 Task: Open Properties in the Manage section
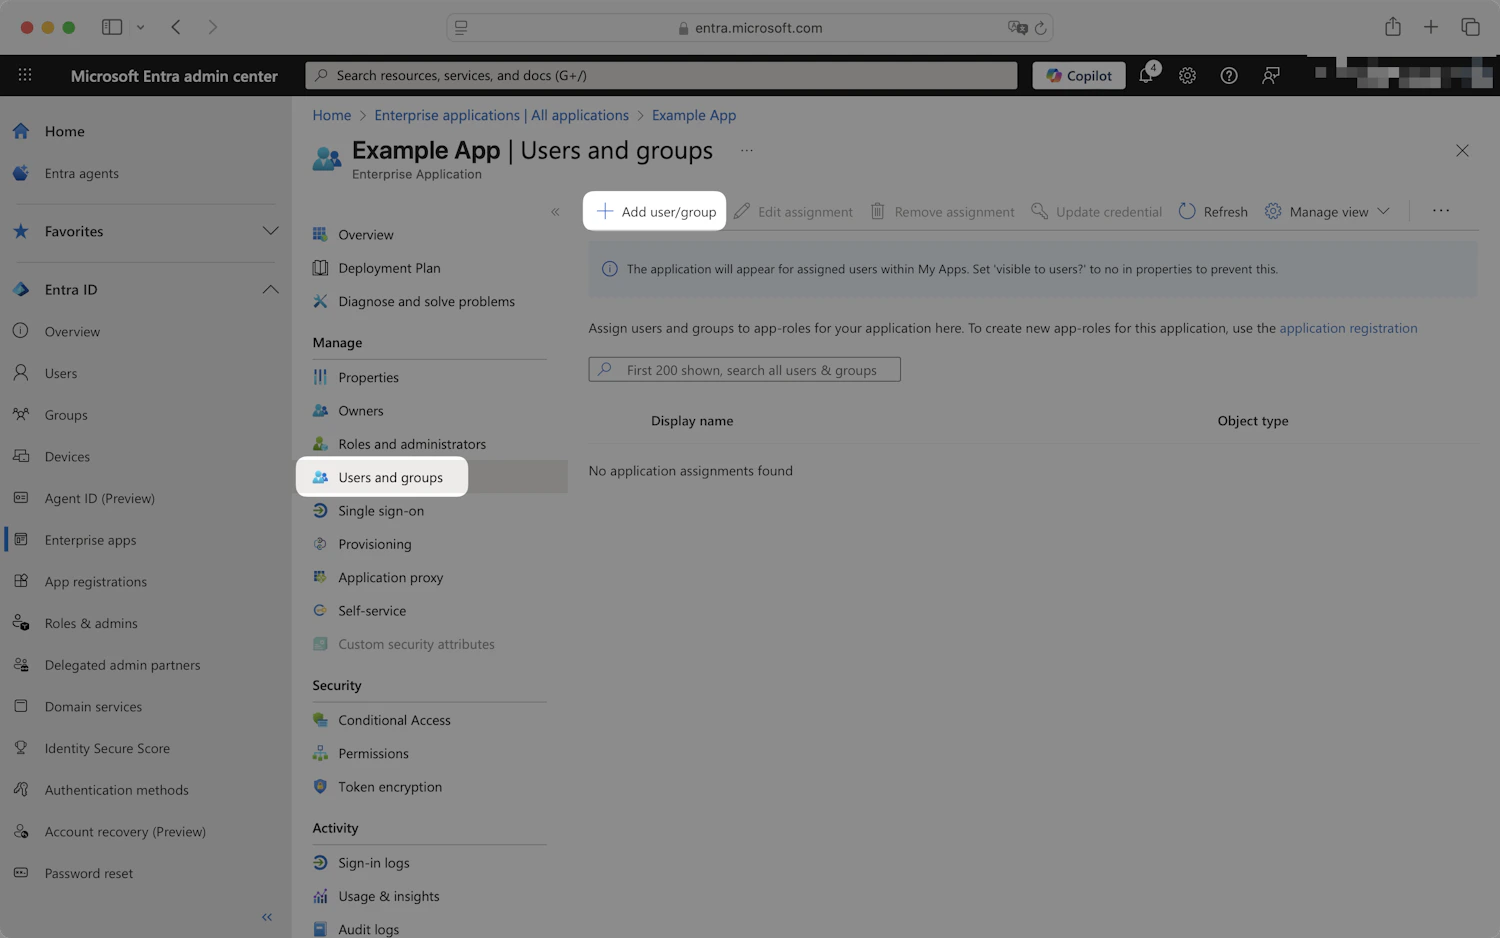(368, 377)
